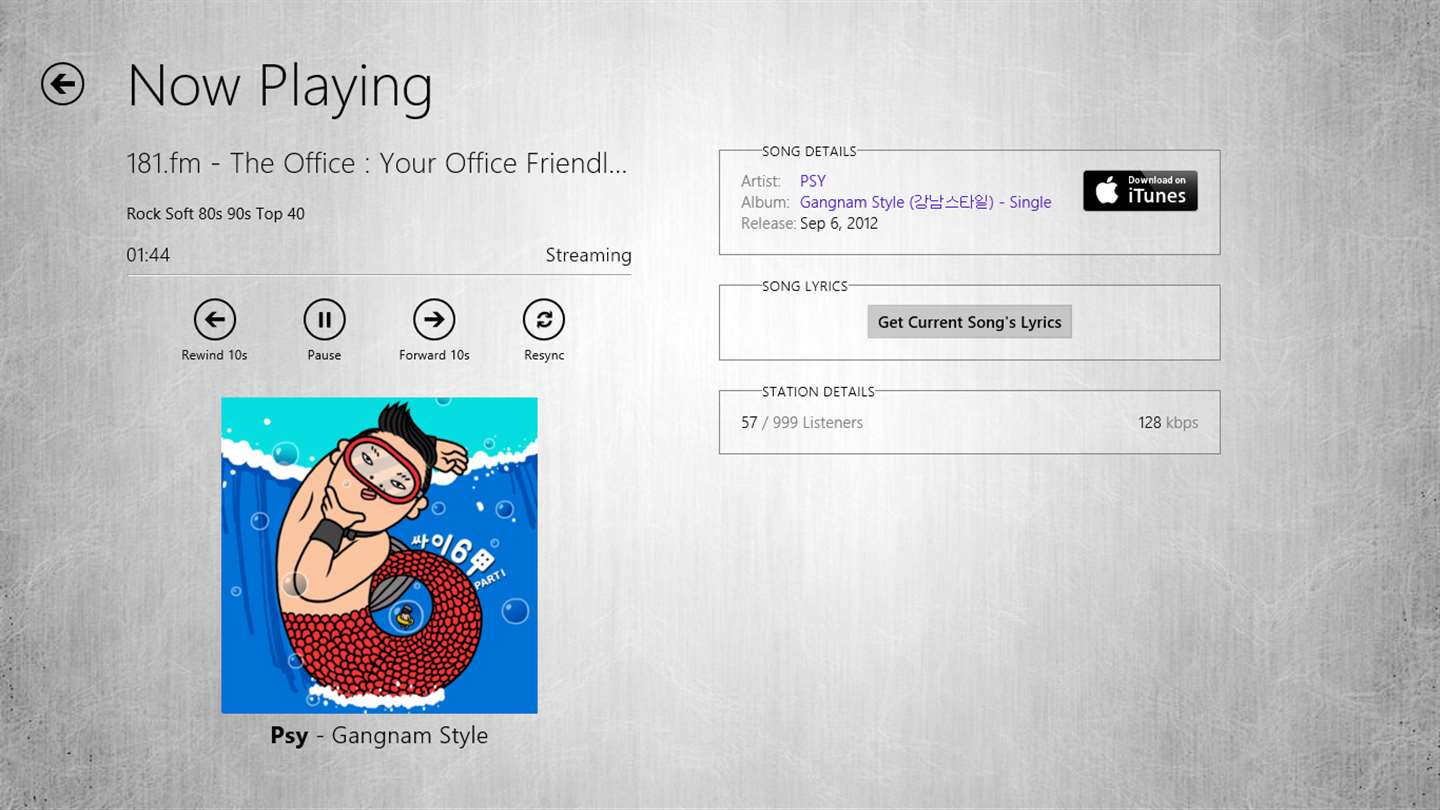Go back using the arrow beside Now Playing

(62, 84)
